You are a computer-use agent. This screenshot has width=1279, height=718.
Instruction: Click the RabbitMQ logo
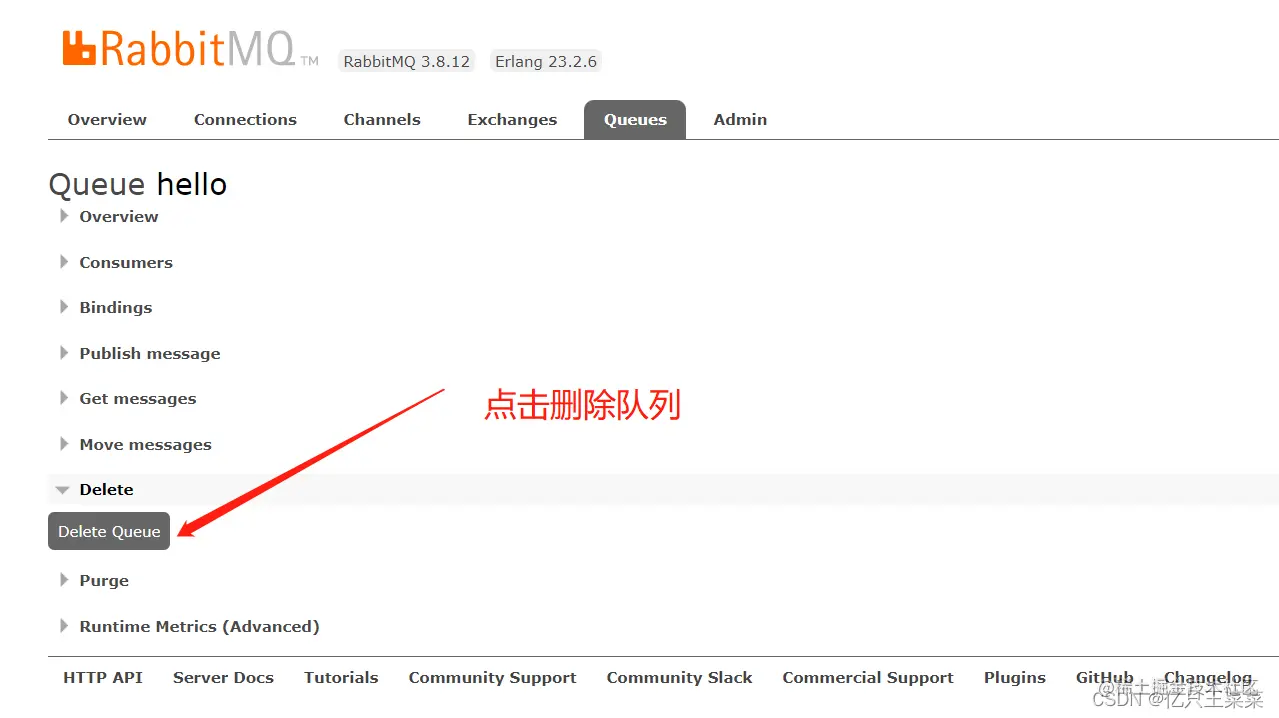190,48
